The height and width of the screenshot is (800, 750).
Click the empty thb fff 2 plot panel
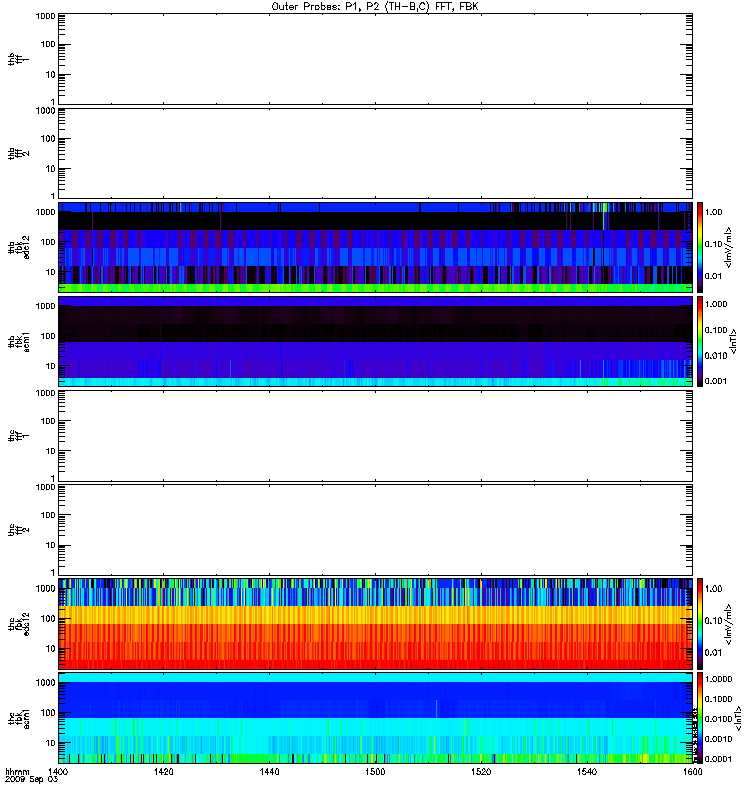[x=375, y=154]
